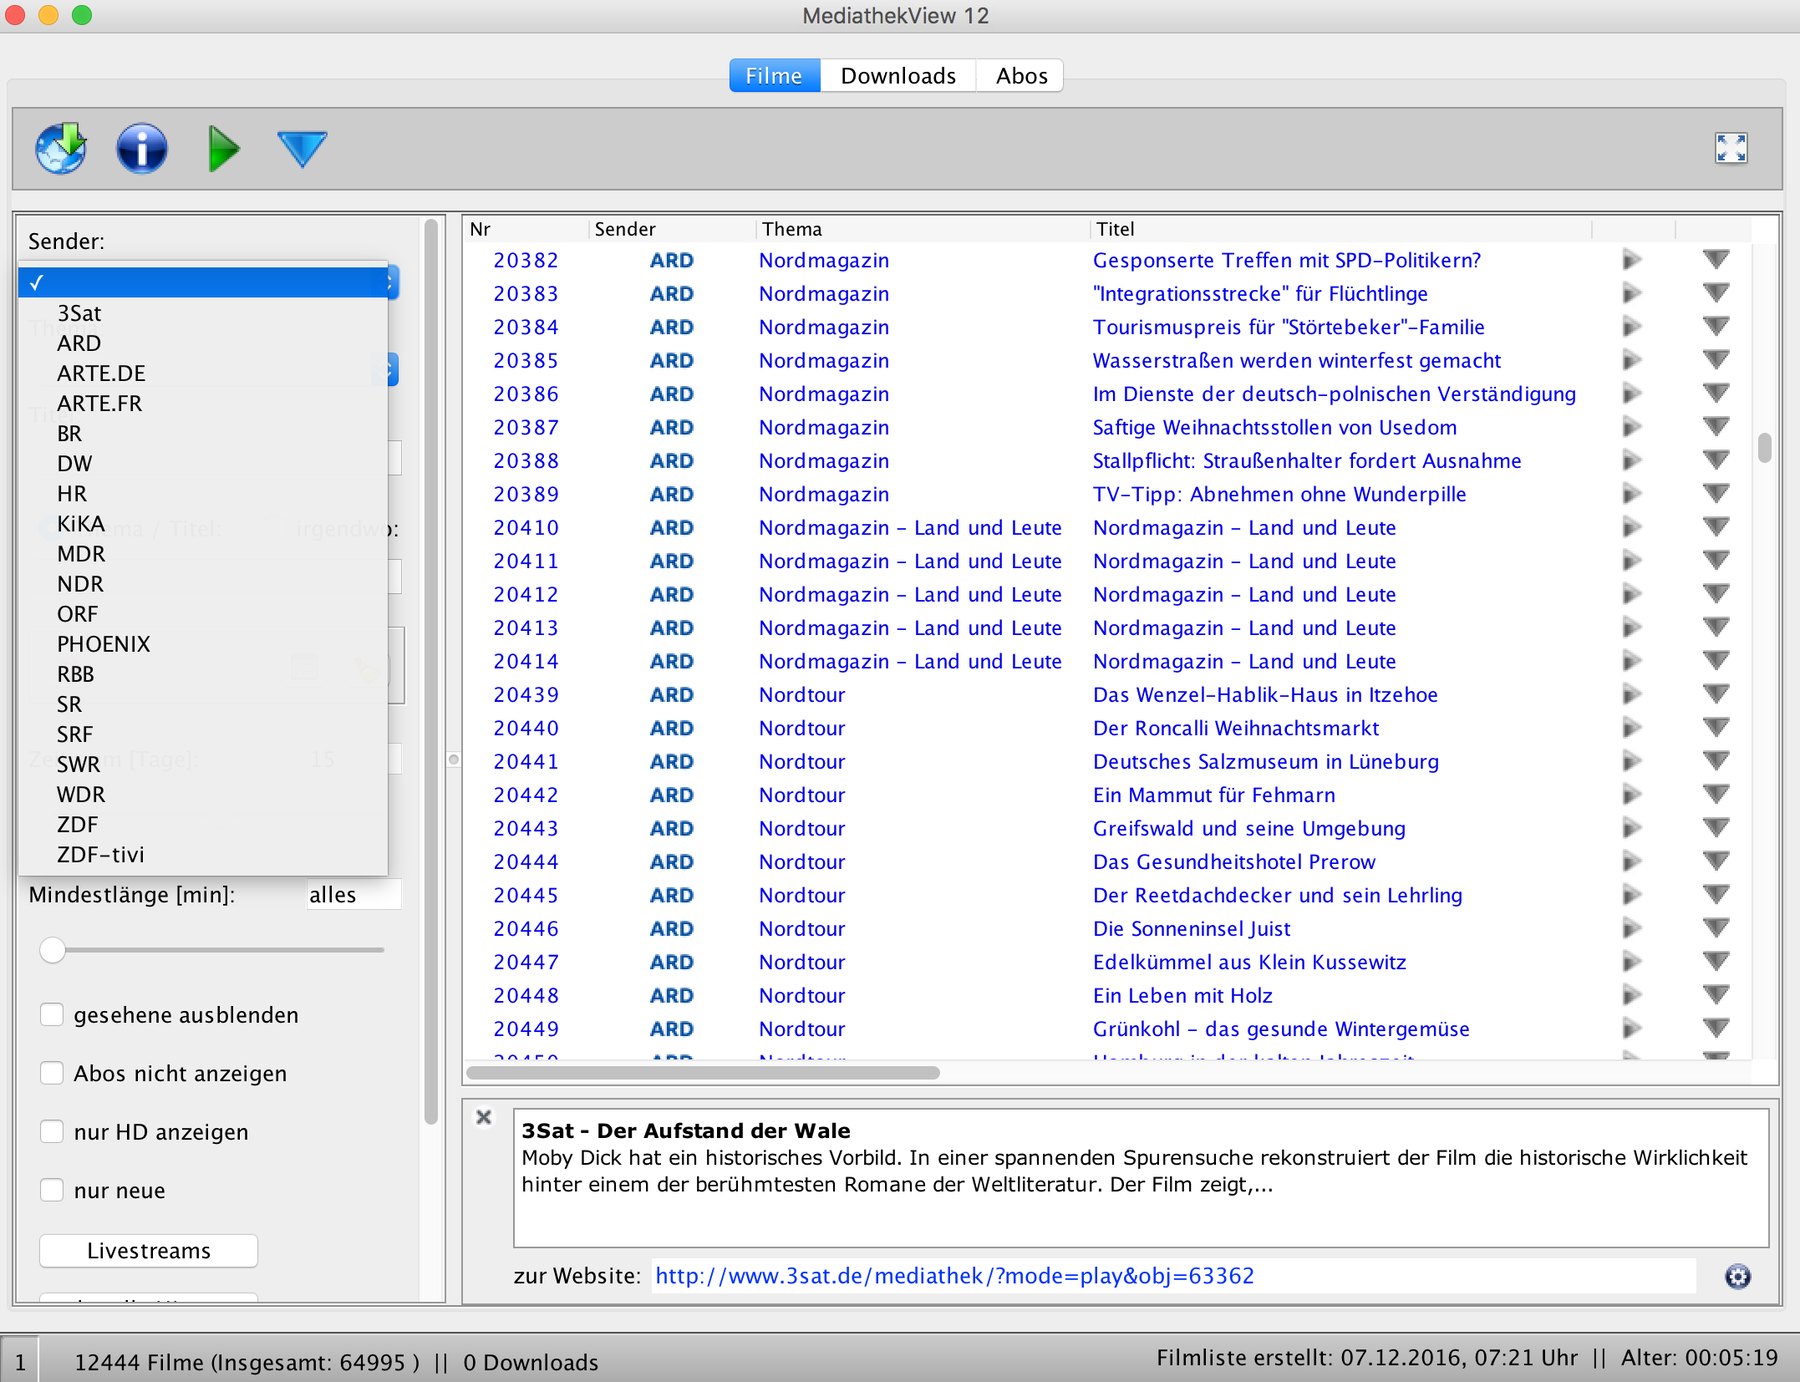Choose 3Sat in Sender dropdown

203,313
